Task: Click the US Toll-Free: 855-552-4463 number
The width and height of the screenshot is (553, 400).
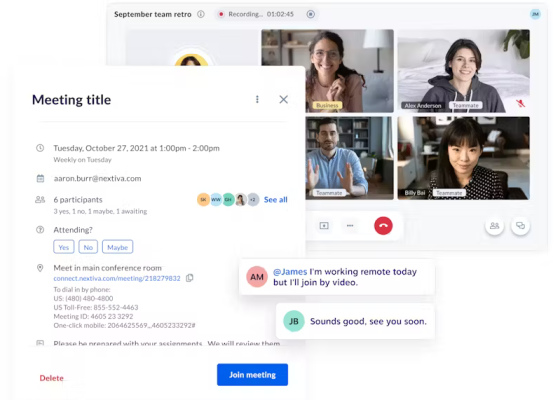Action: [x=96, y=307]
